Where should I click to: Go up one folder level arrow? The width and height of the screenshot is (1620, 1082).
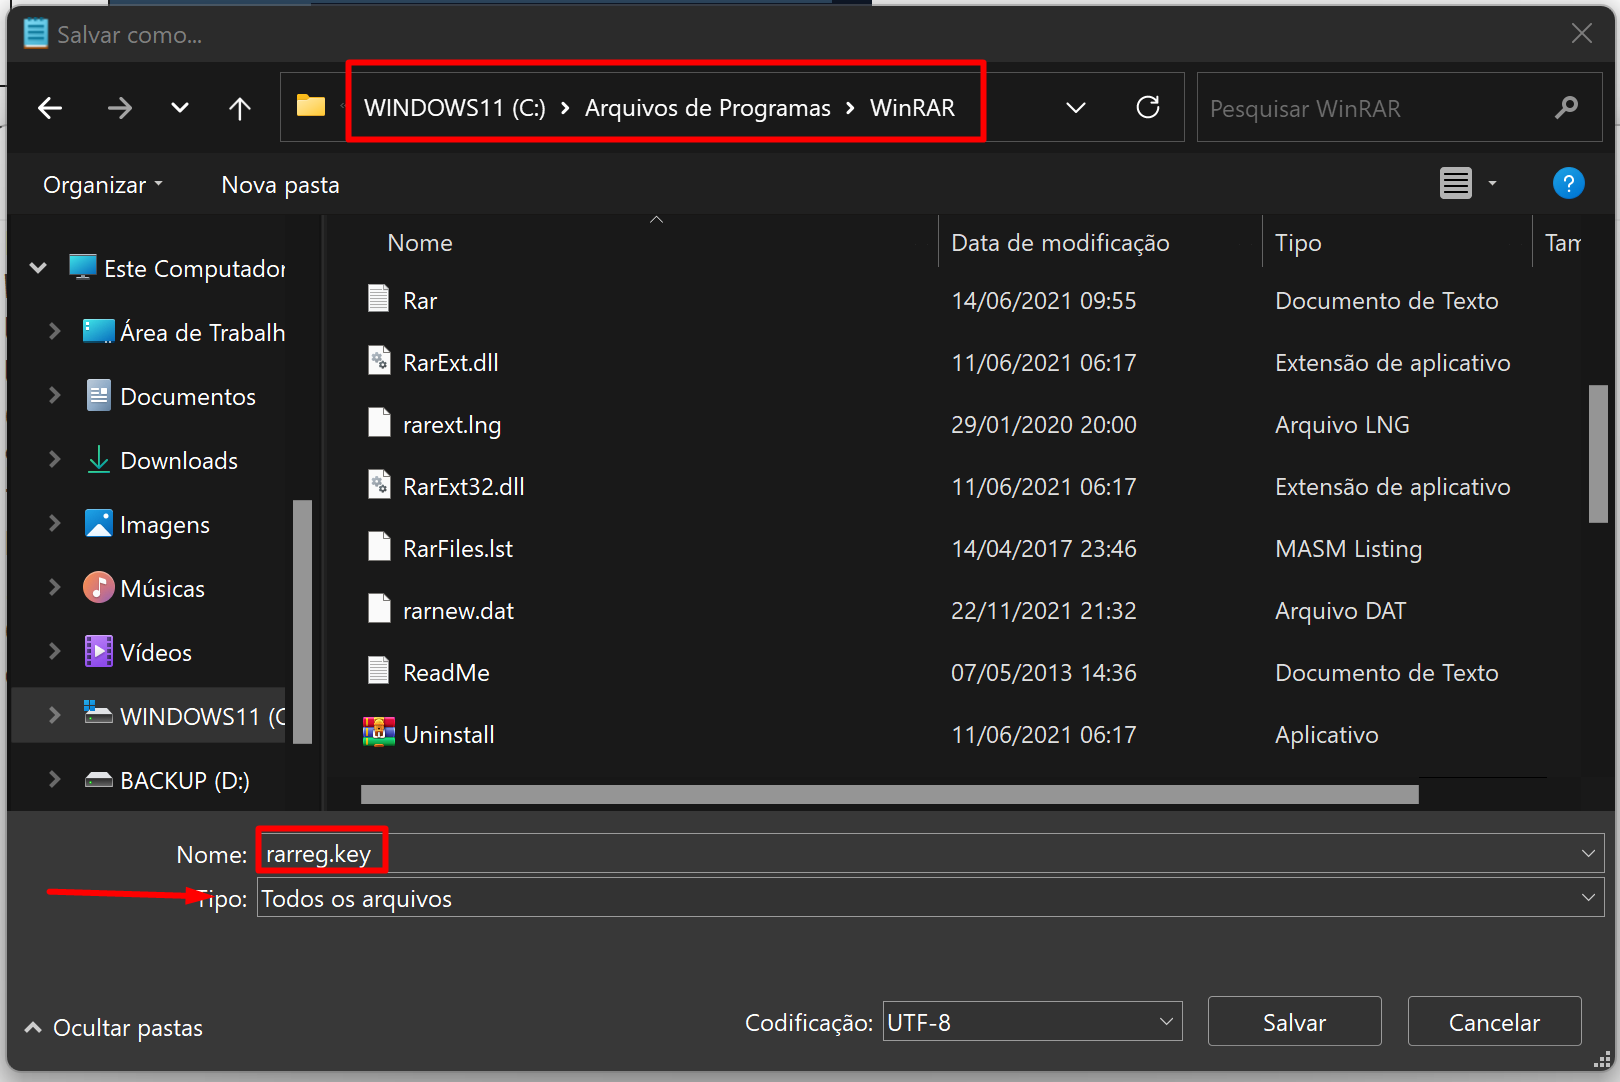240,108
